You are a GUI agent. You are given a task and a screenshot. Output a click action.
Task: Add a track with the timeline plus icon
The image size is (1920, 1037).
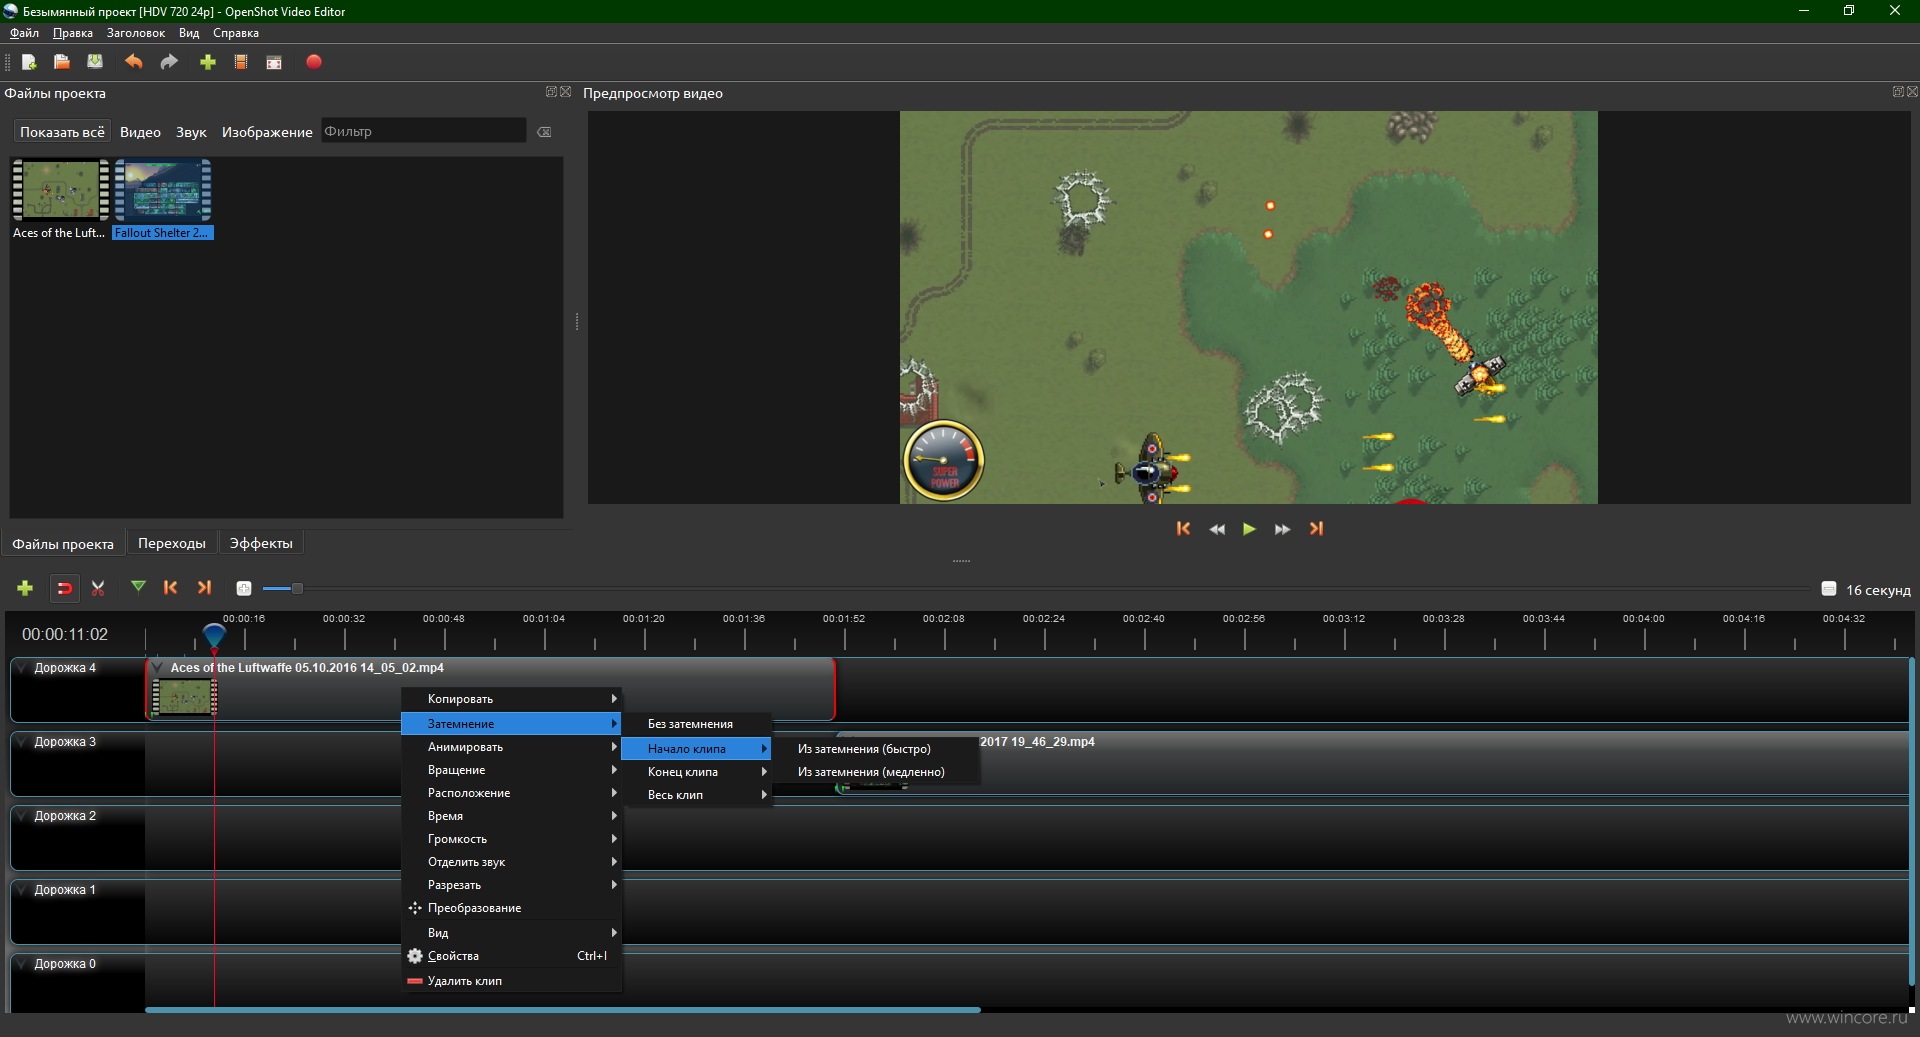tap(25, 588)
